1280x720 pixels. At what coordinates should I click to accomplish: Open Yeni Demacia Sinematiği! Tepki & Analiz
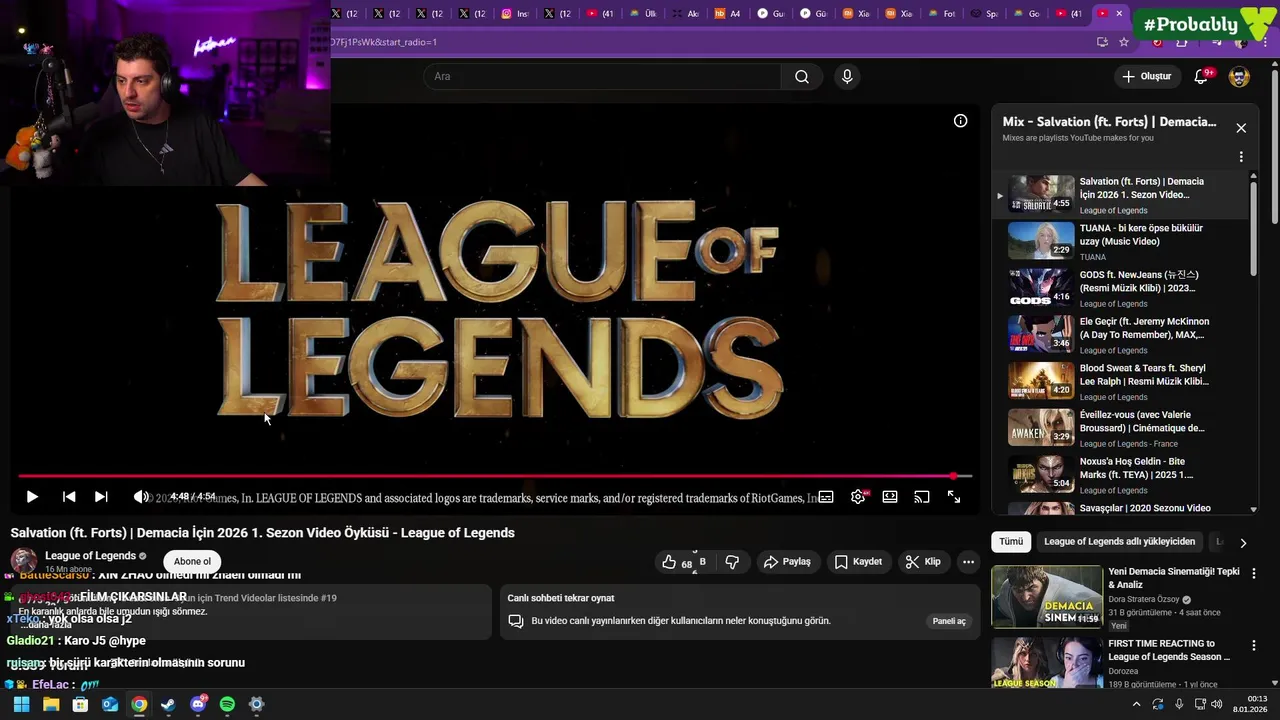[x=1173, y=579]
